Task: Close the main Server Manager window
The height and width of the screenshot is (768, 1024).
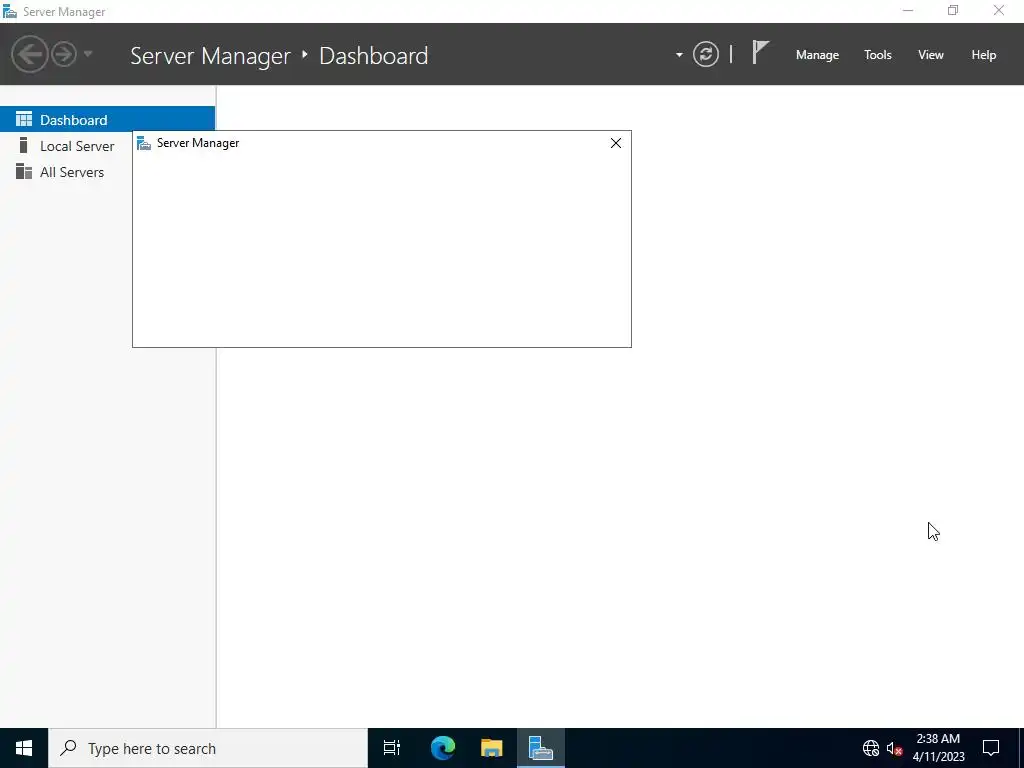Action: (999, 11)
